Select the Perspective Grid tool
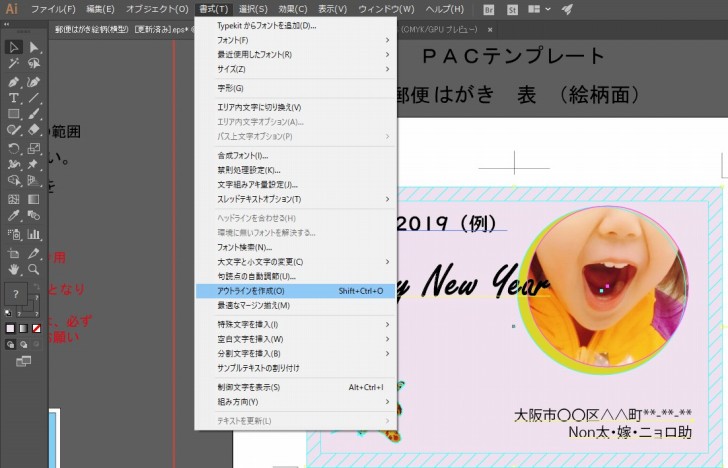This screenshot has height=468, width=728. pyautogui.click(x=33, y=181)
